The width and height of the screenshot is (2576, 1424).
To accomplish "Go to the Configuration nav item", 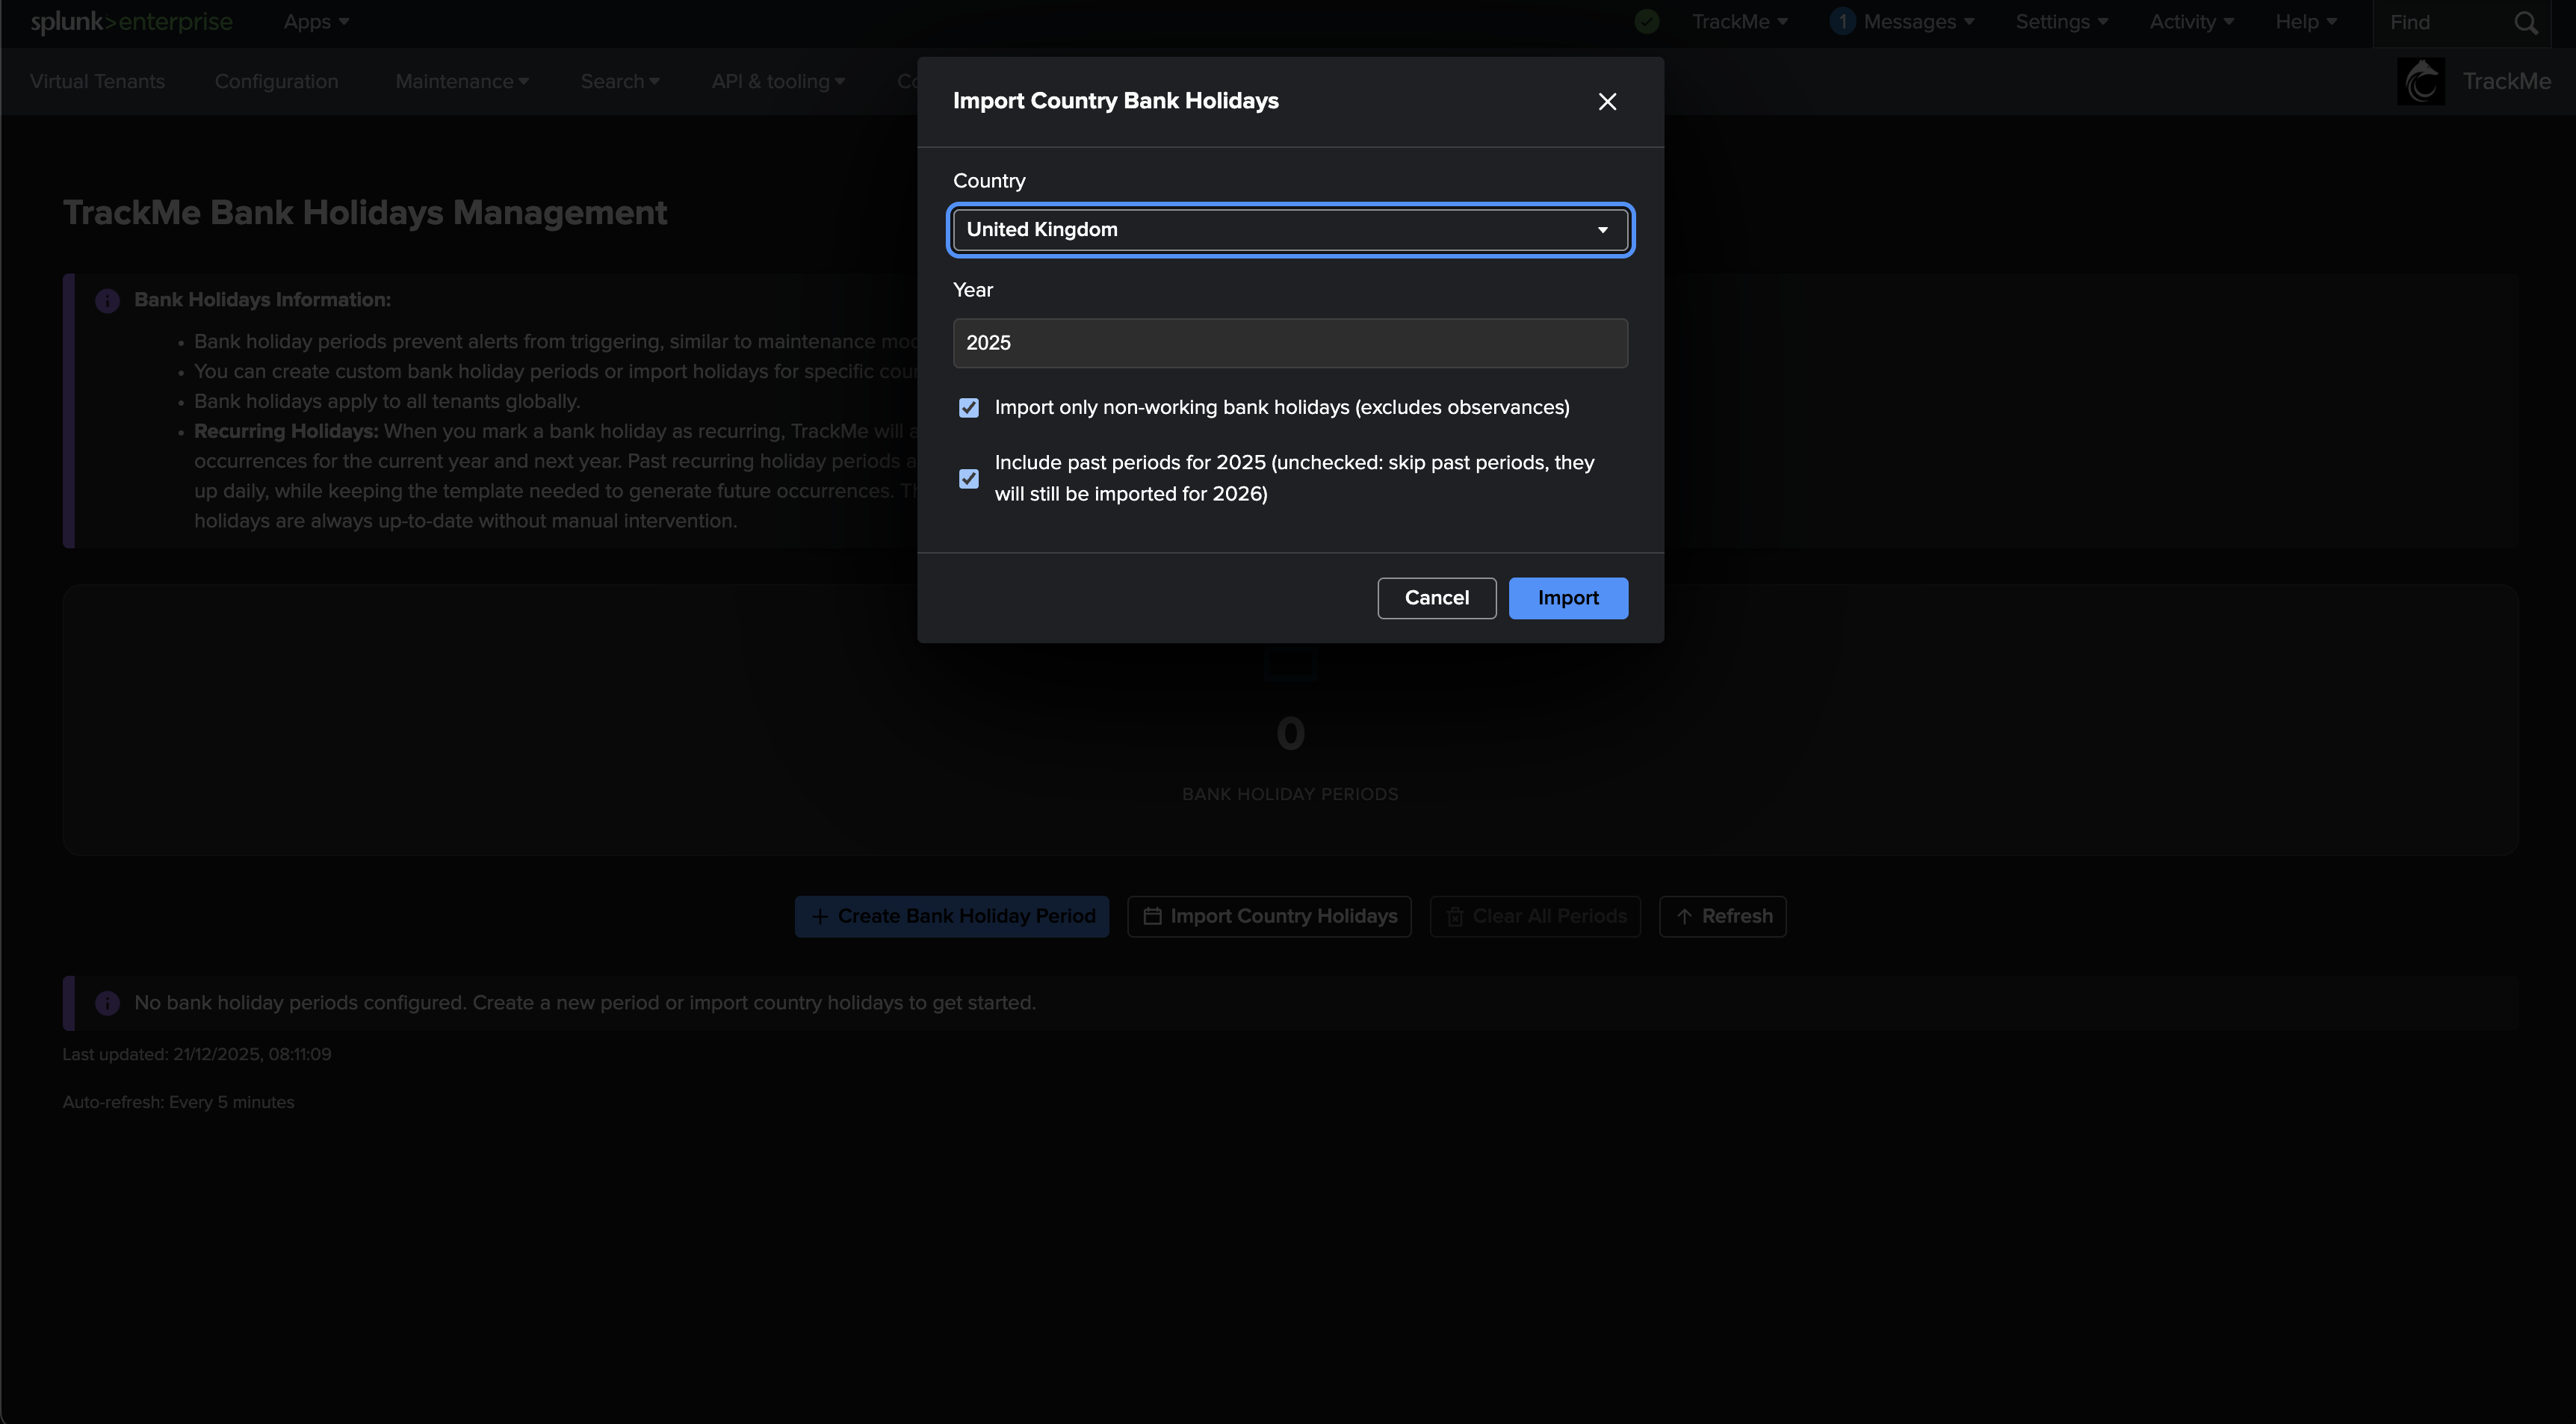I will [276, 82].
